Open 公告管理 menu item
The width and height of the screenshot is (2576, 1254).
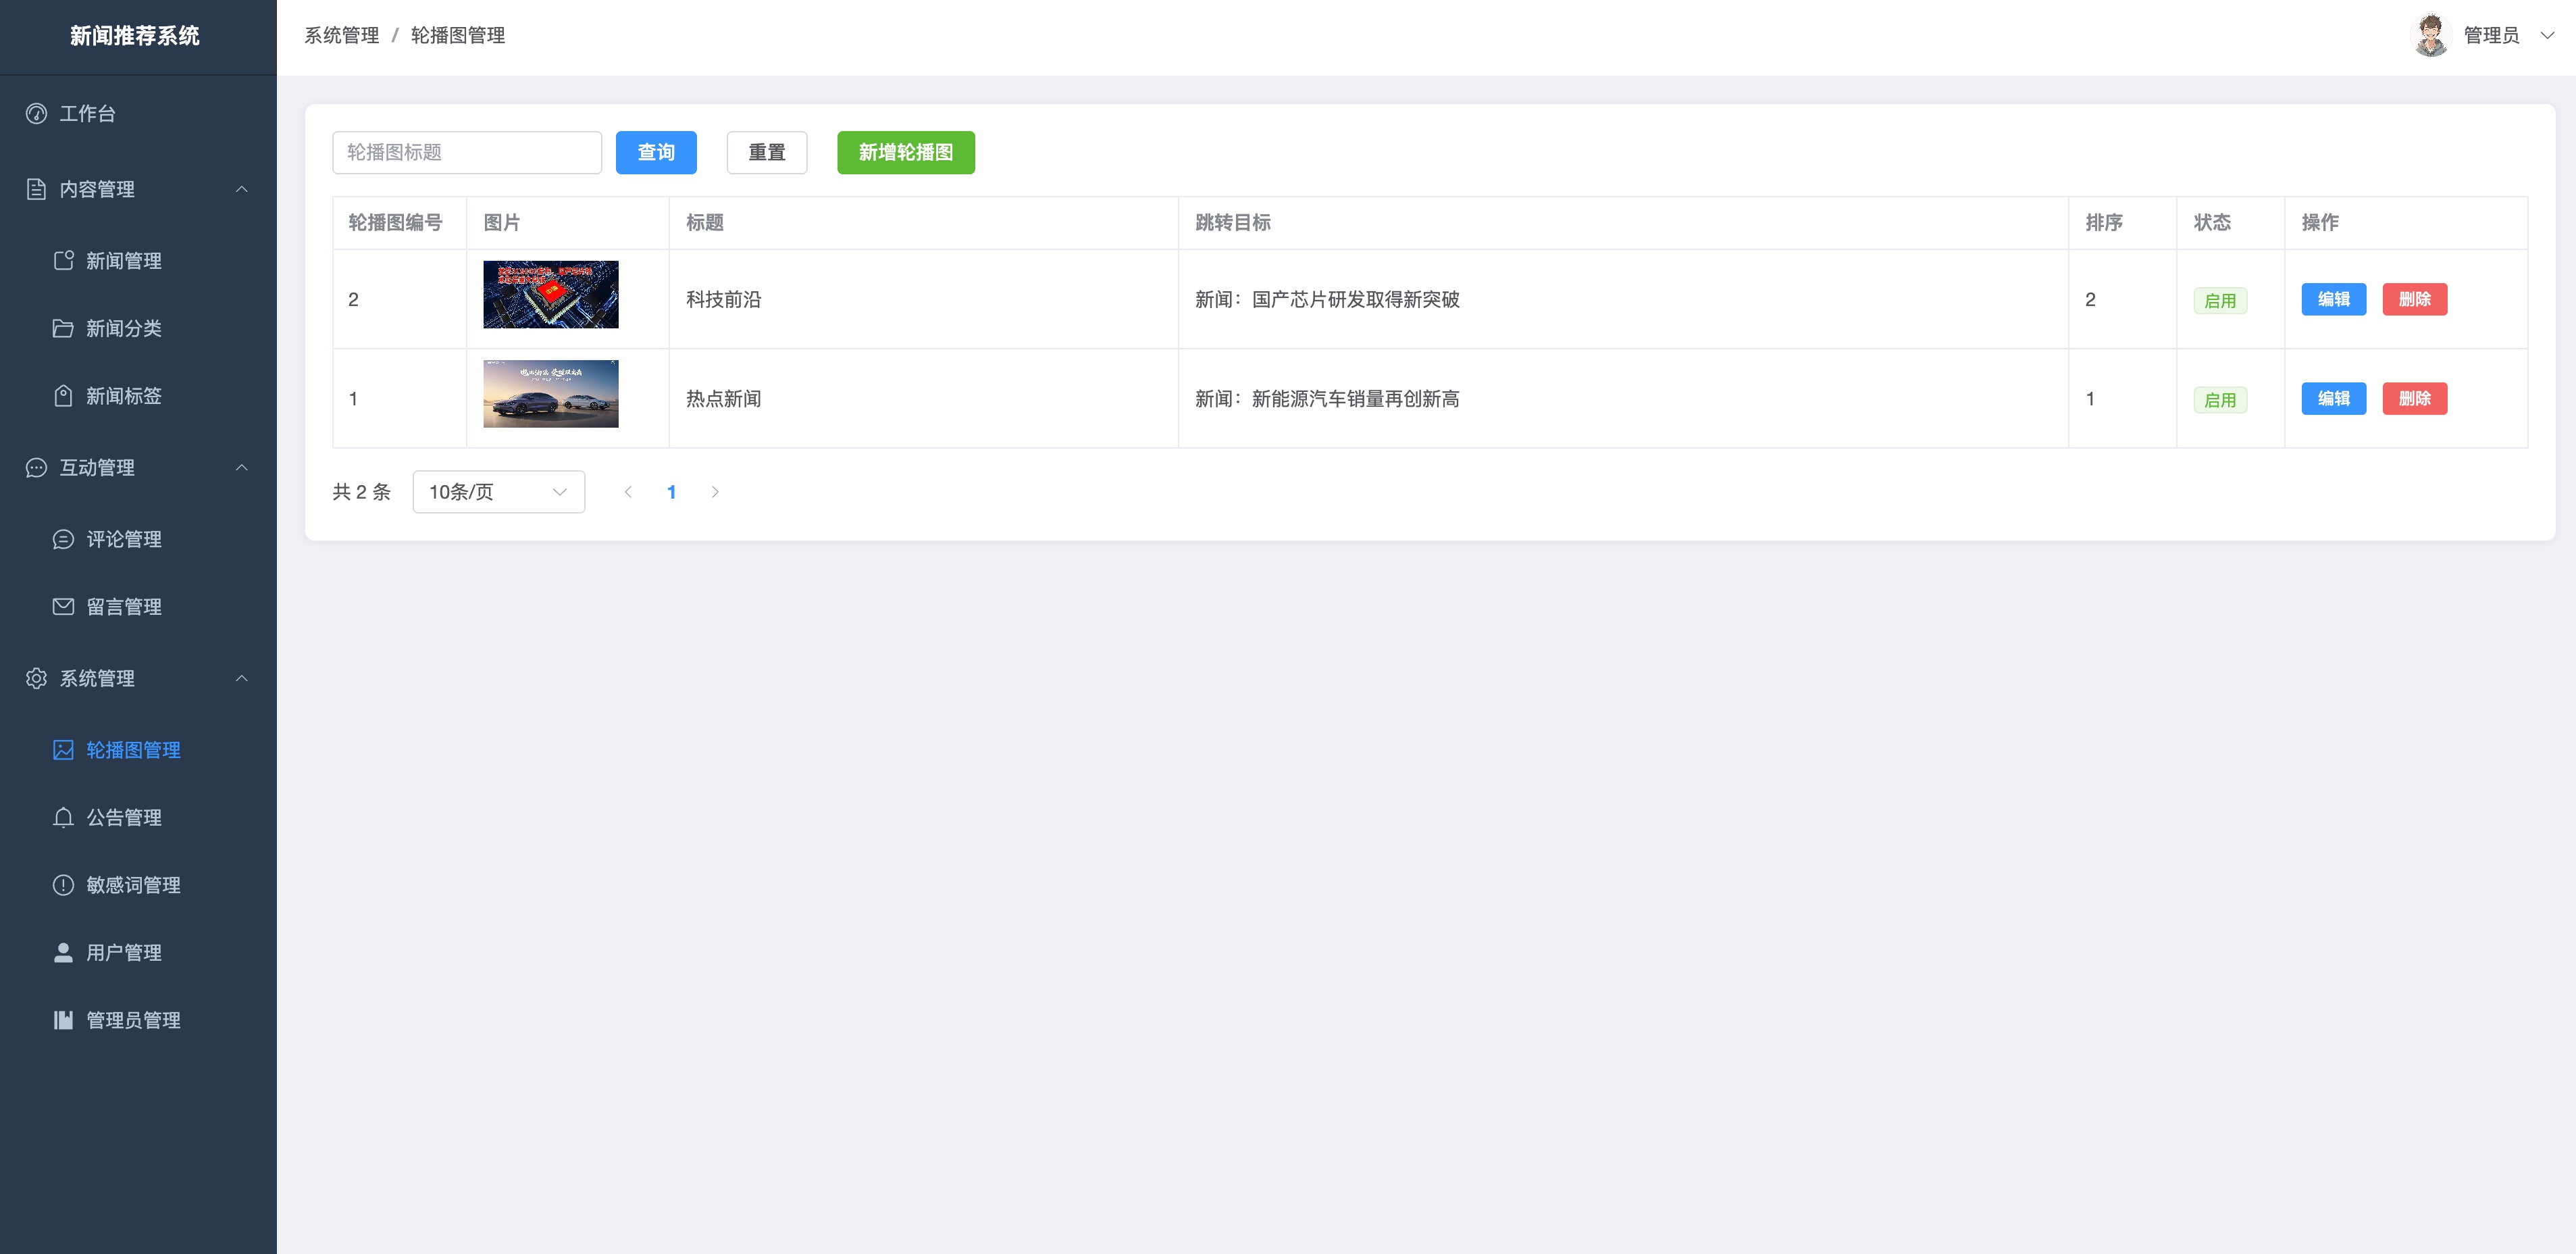click(138, 818)
